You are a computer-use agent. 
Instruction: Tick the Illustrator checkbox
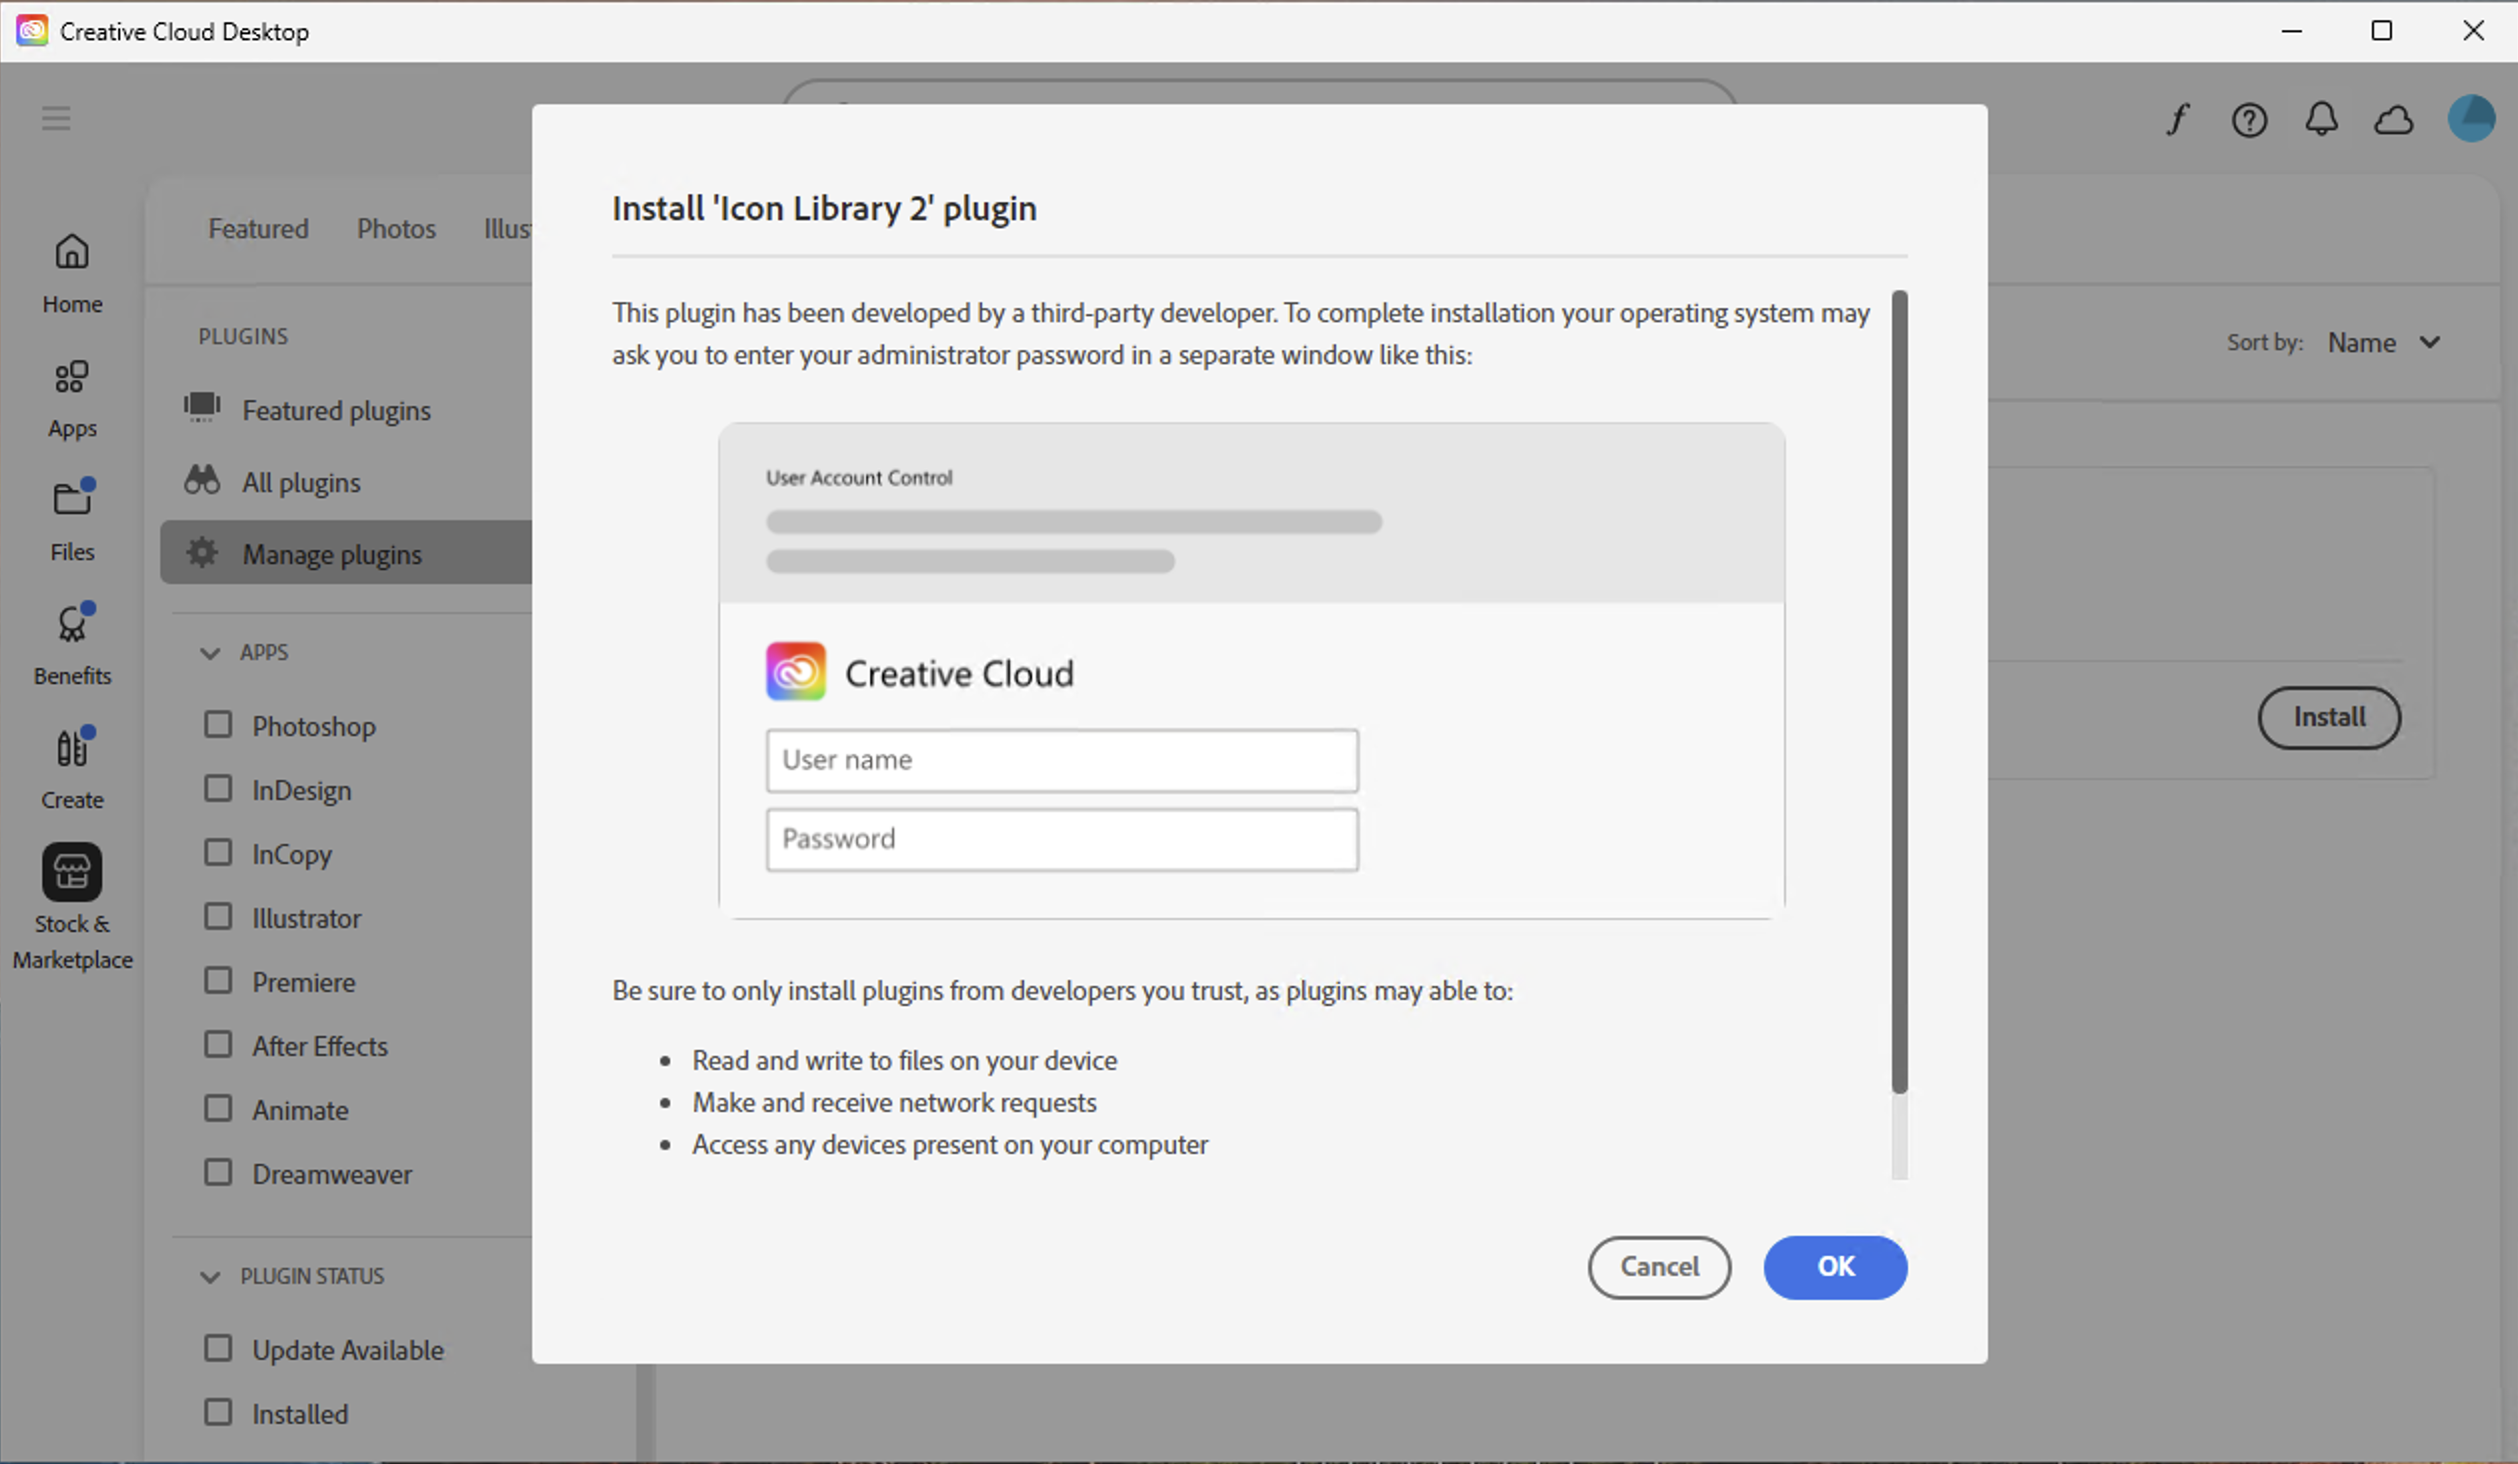[218, 916]
